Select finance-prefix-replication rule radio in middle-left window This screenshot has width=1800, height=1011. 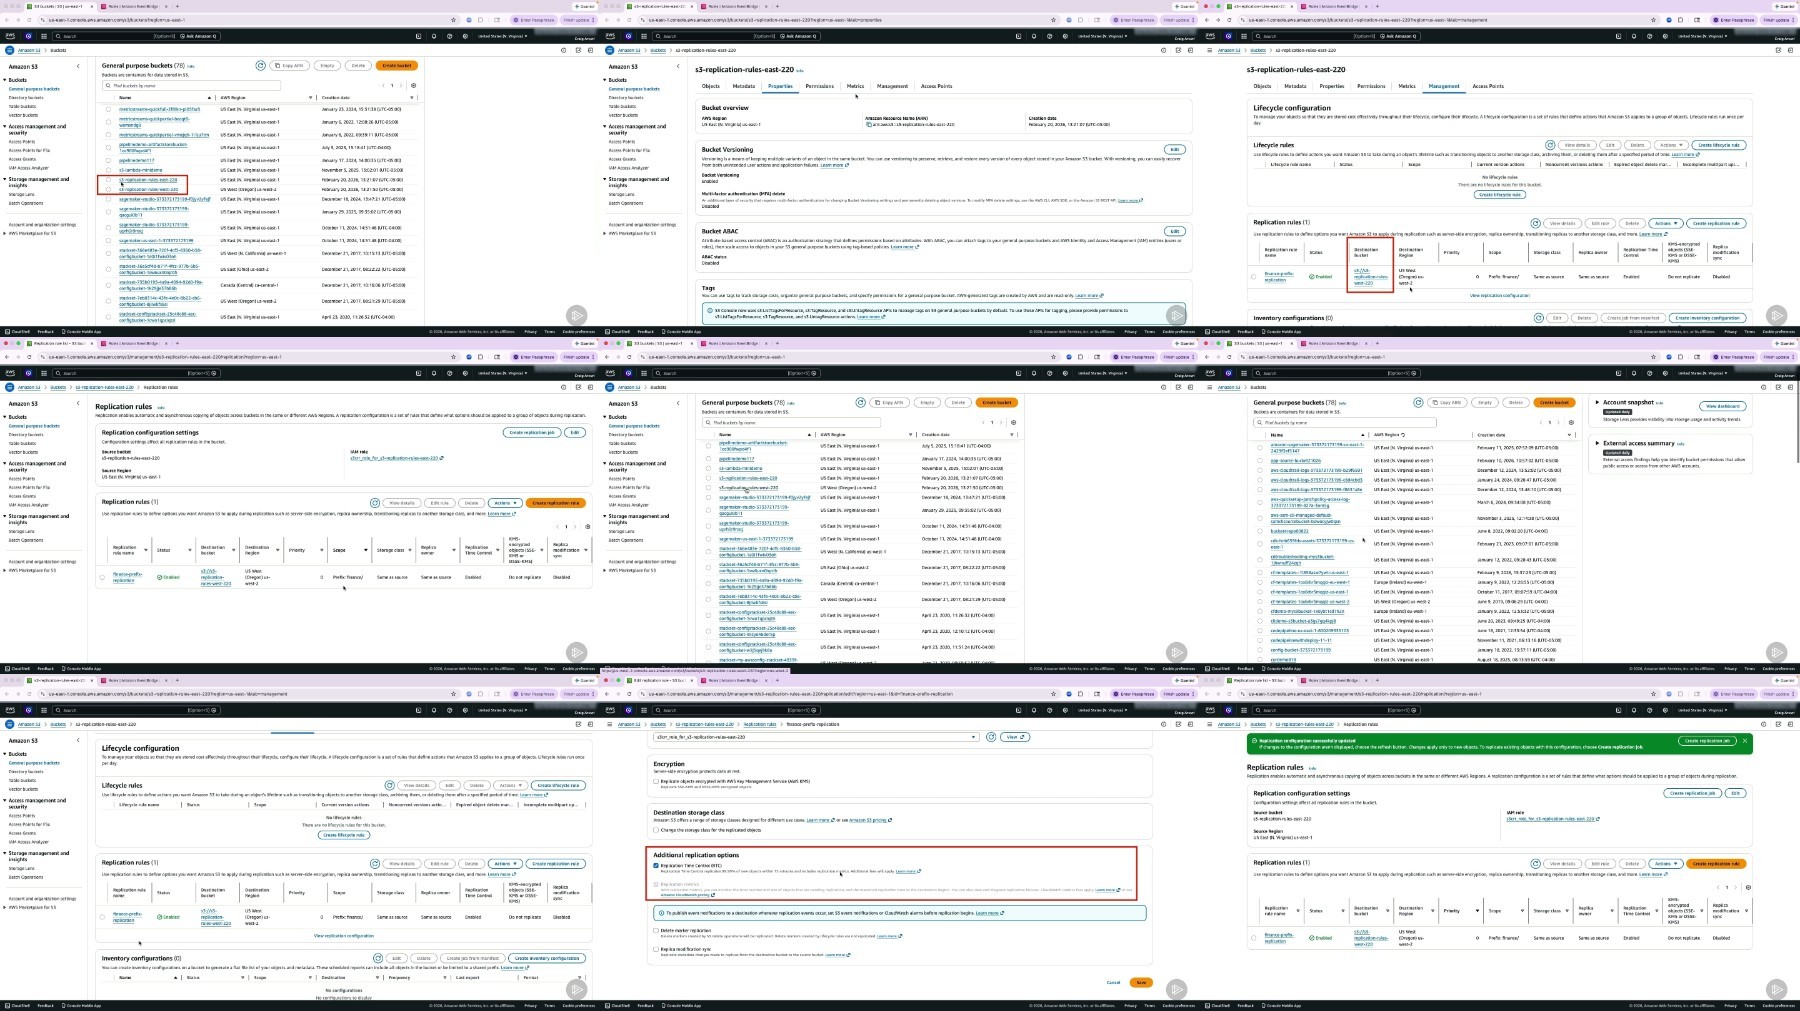[x=102, y=577]
